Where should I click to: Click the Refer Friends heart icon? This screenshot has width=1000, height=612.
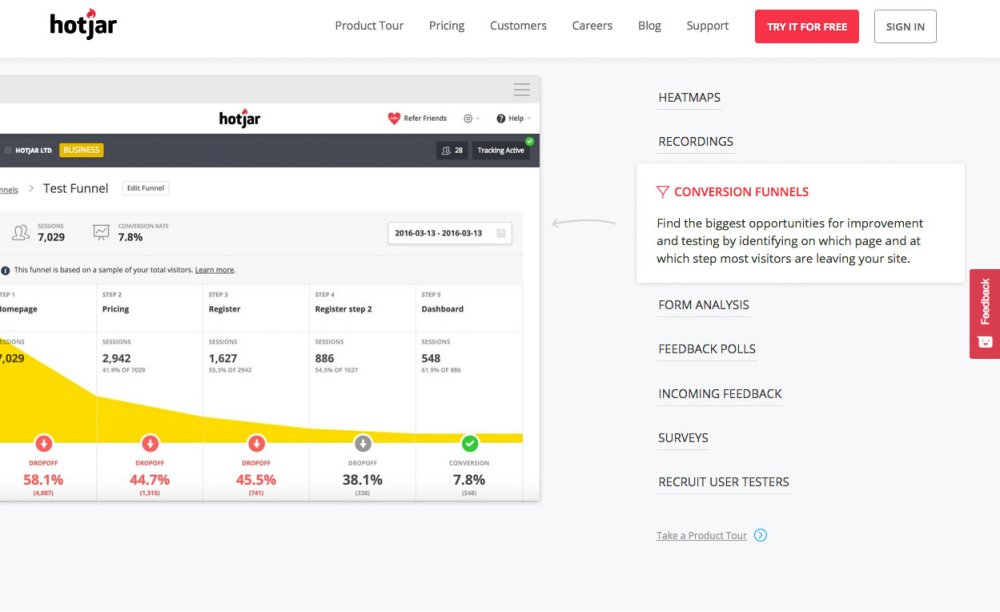click(393, 118)
